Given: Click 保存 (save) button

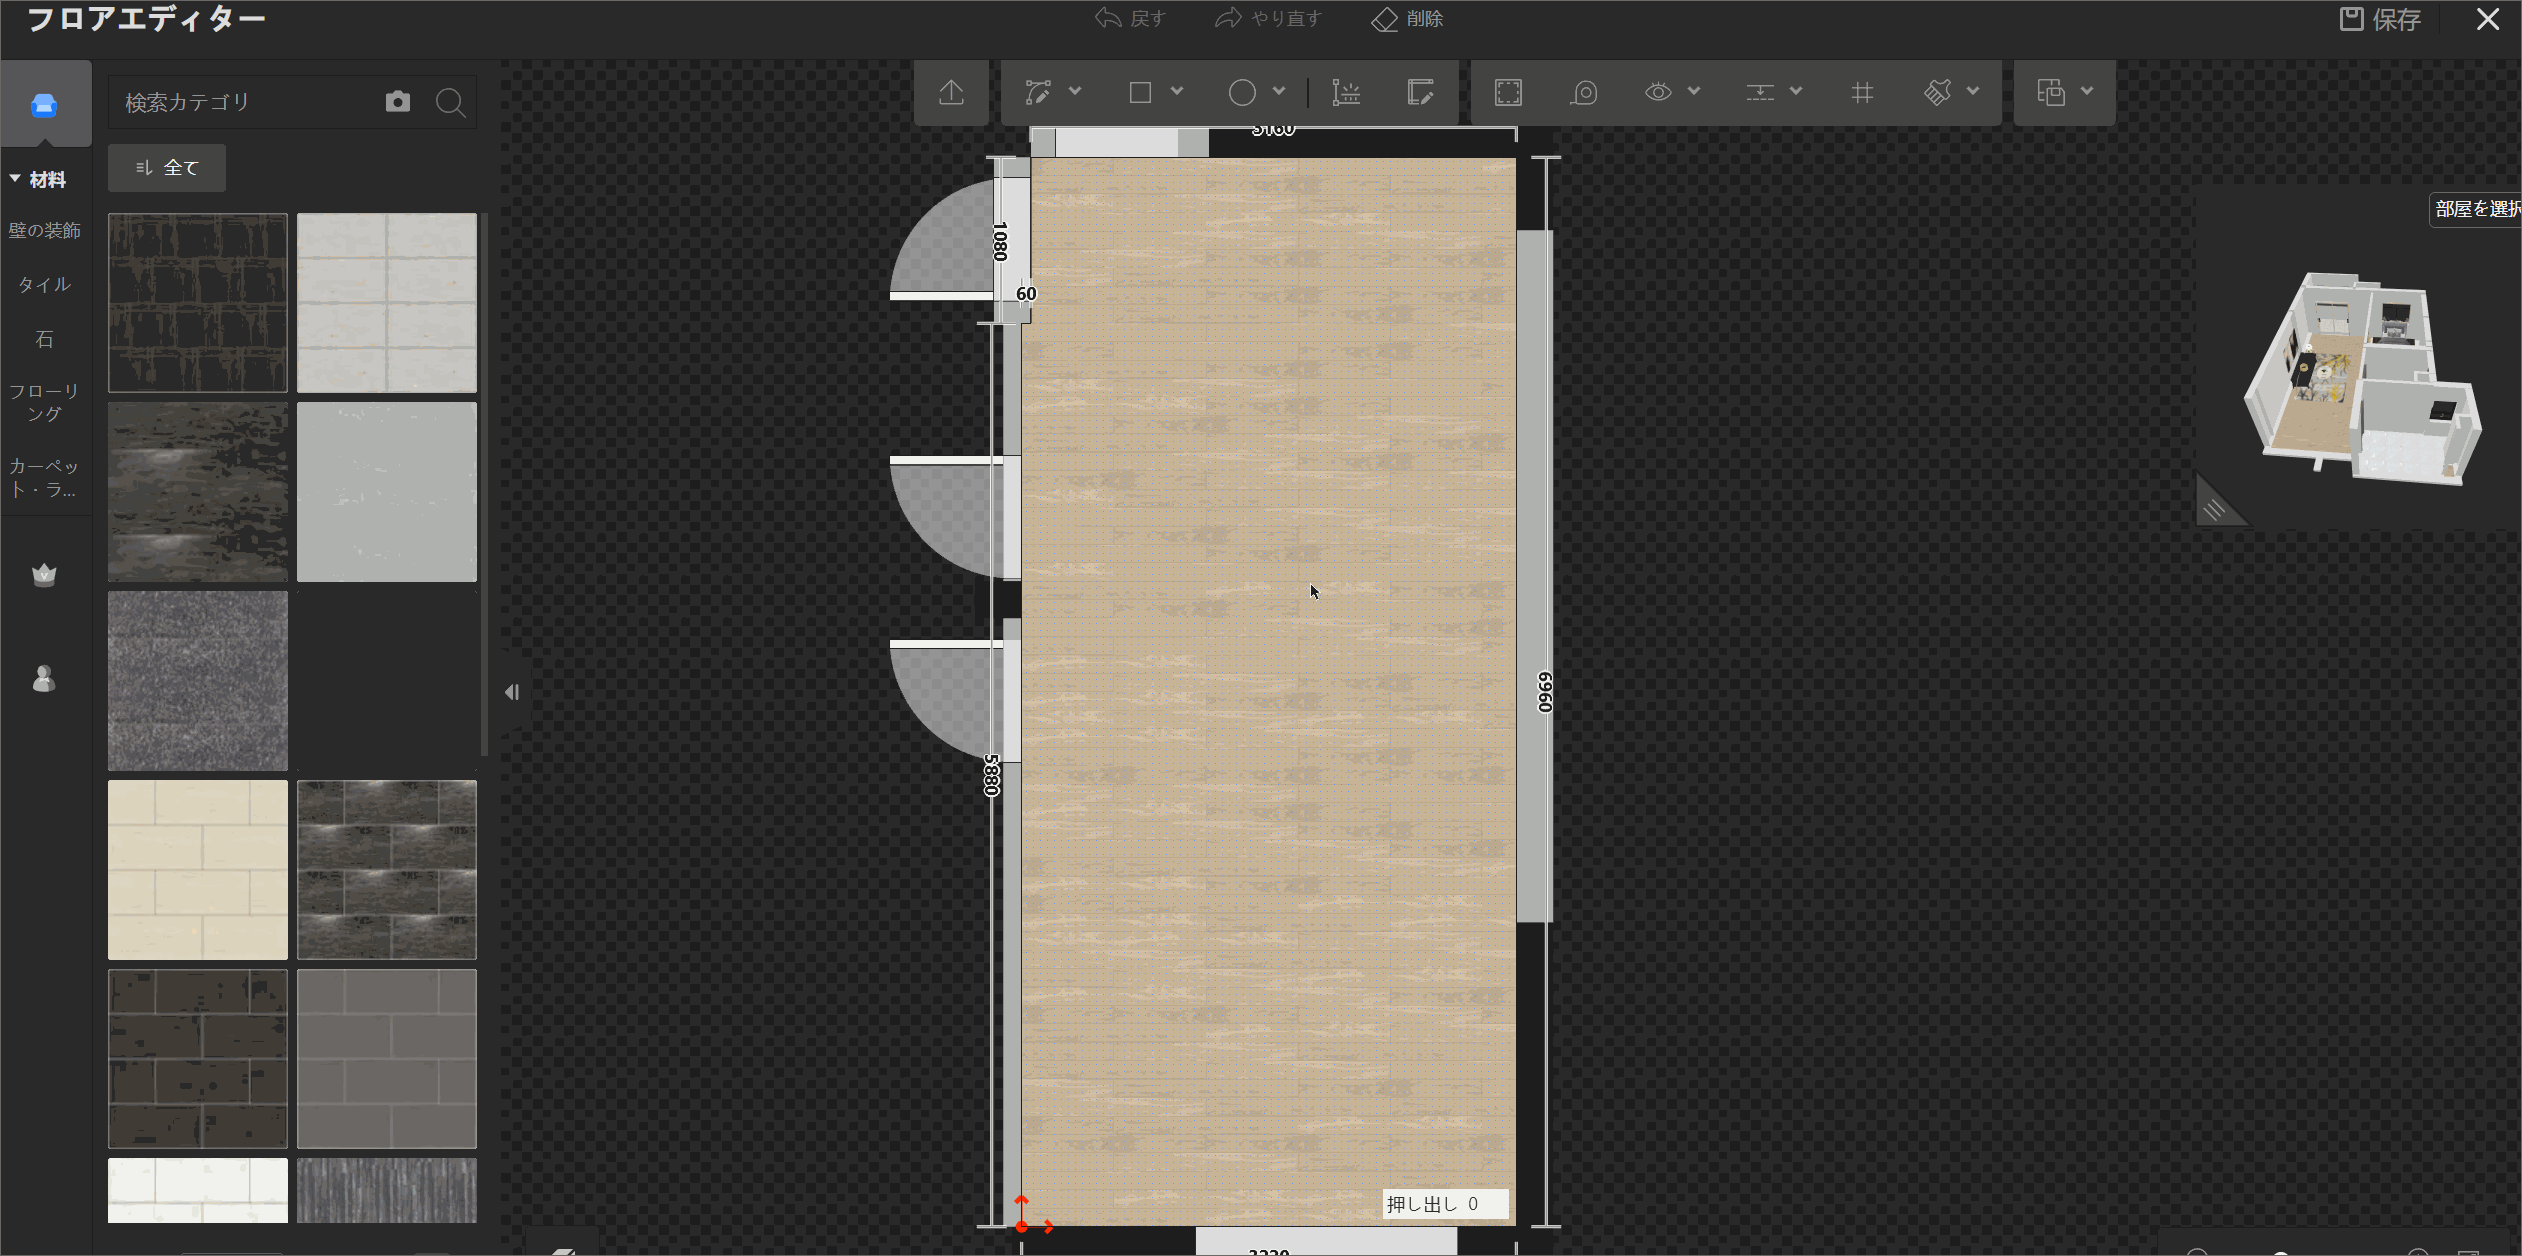Looking at the screenshot, I should click(x=2380, y=19).
